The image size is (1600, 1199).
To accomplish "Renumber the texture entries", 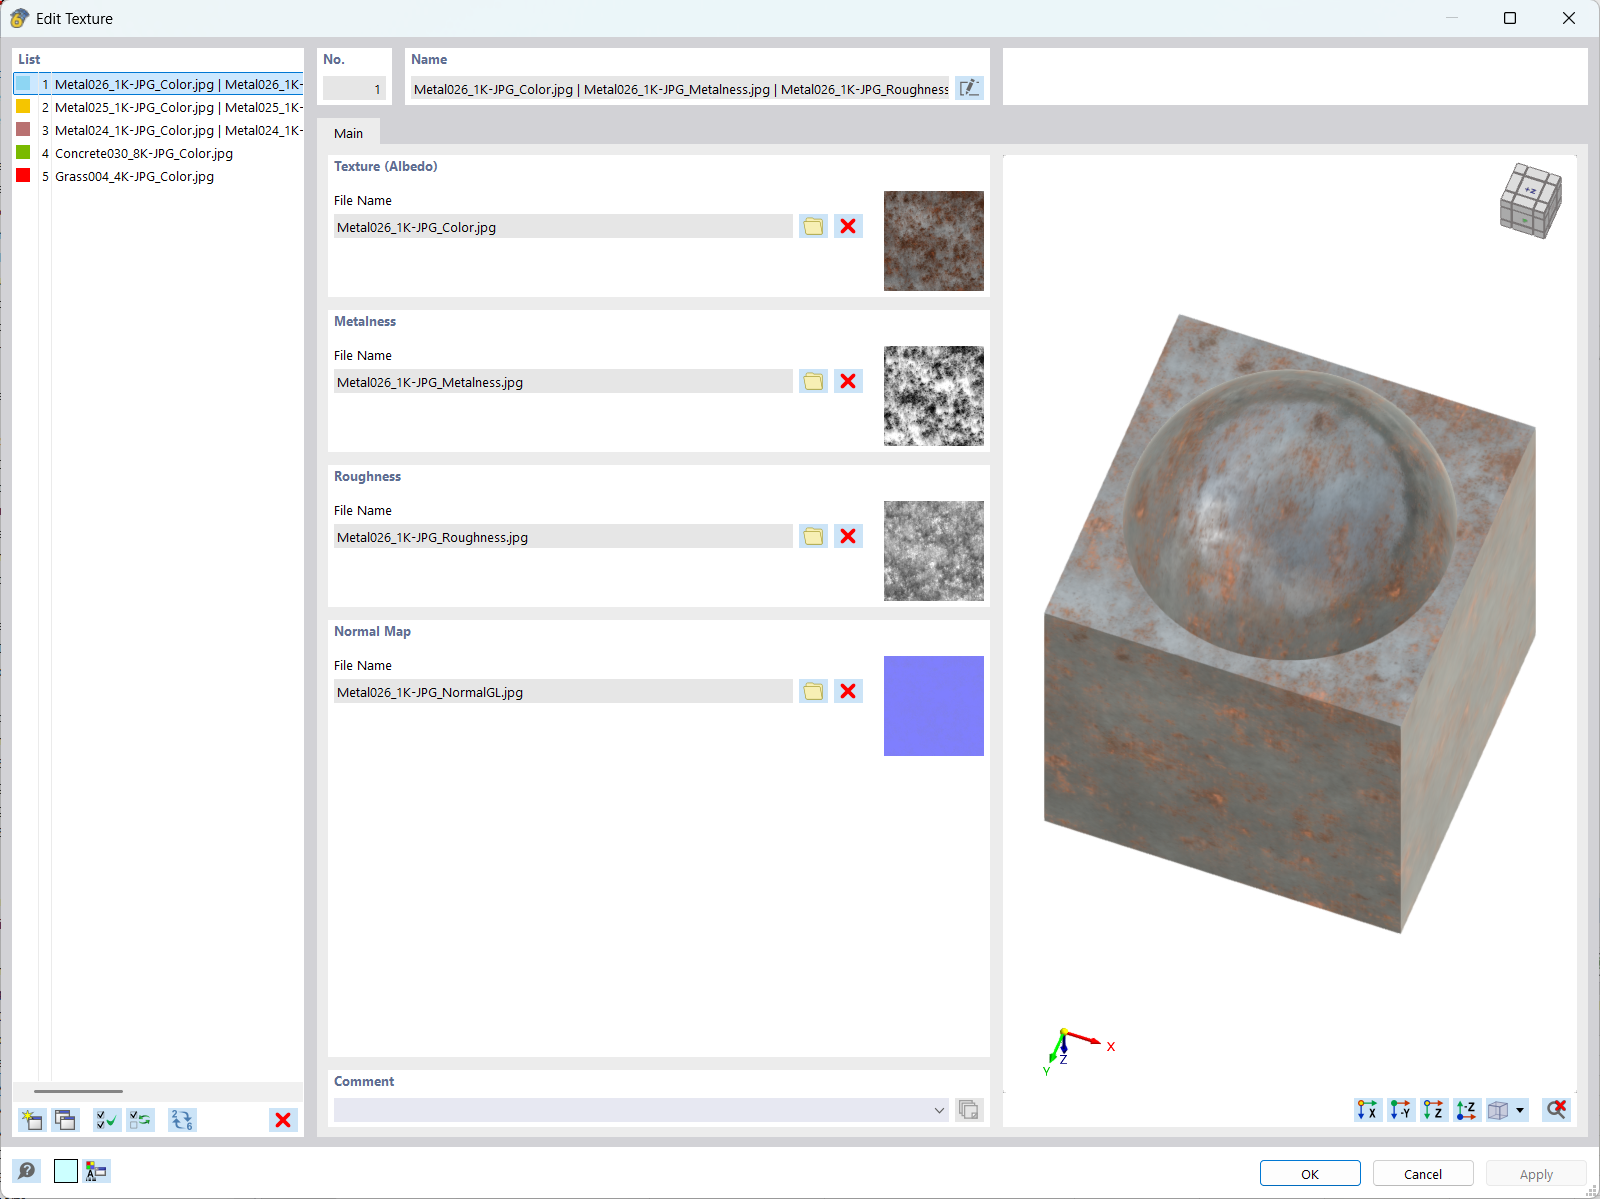I will [x=182, y=1120].
